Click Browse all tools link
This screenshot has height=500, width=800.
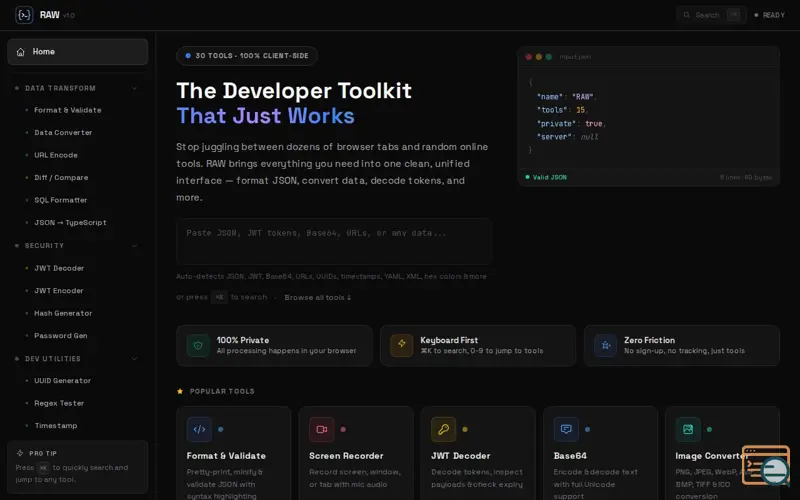(318, 297)
